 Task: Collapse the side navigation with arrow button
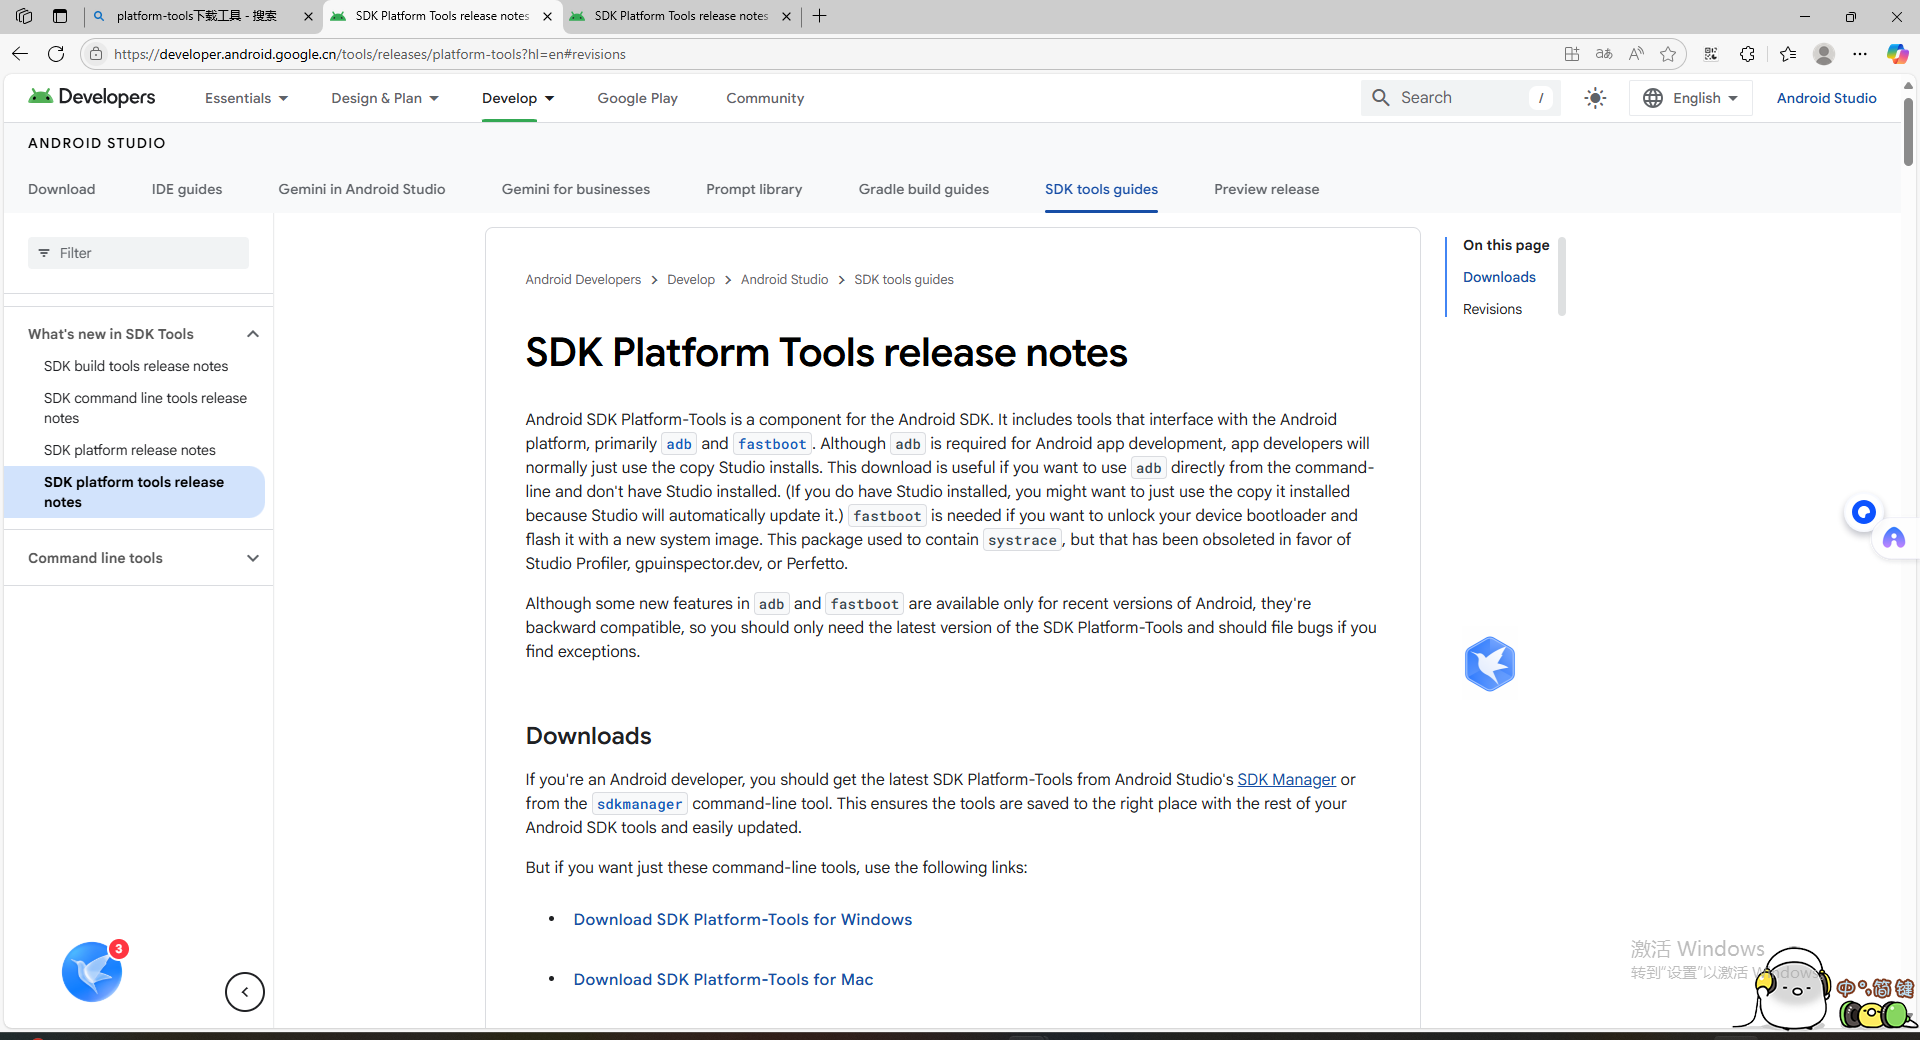tap(245, 992)
